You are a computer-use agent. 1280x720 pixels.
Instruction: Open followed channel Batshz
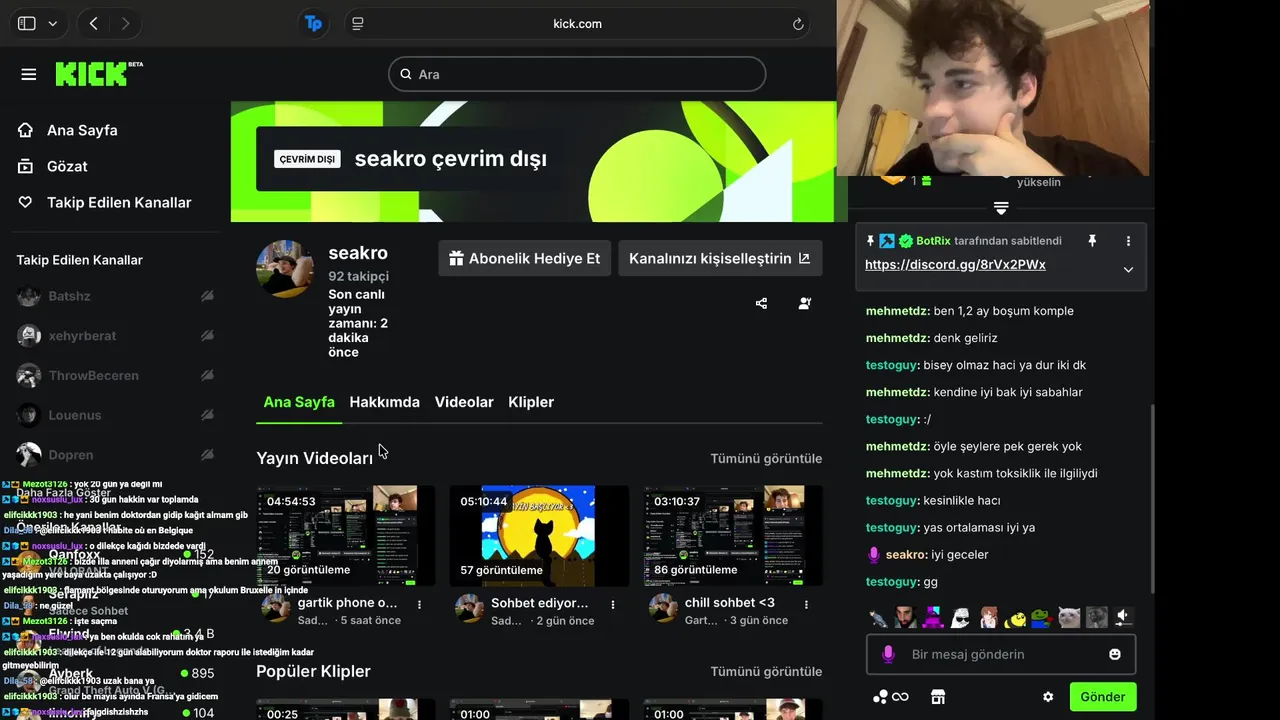69,296
